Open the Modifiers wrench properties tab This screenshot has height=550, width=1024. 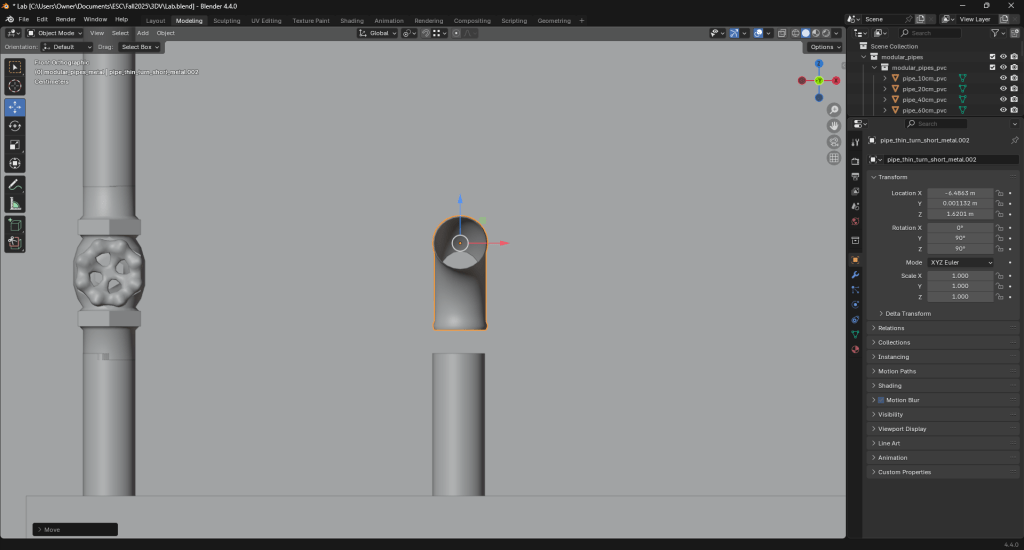[855, 274]
